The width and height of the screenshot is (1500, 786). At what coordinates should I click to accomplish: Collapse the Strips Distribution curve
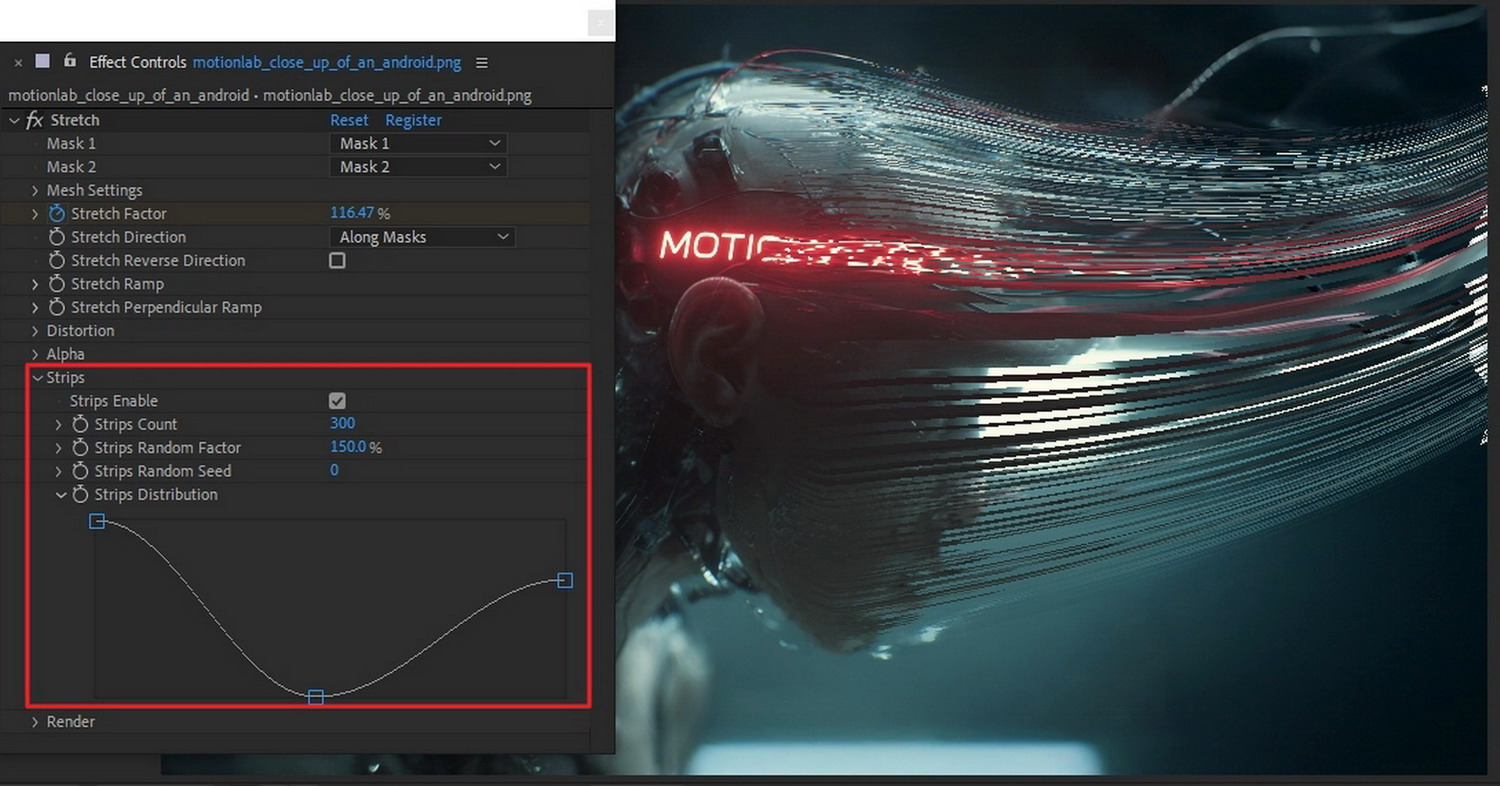(60, 495)
